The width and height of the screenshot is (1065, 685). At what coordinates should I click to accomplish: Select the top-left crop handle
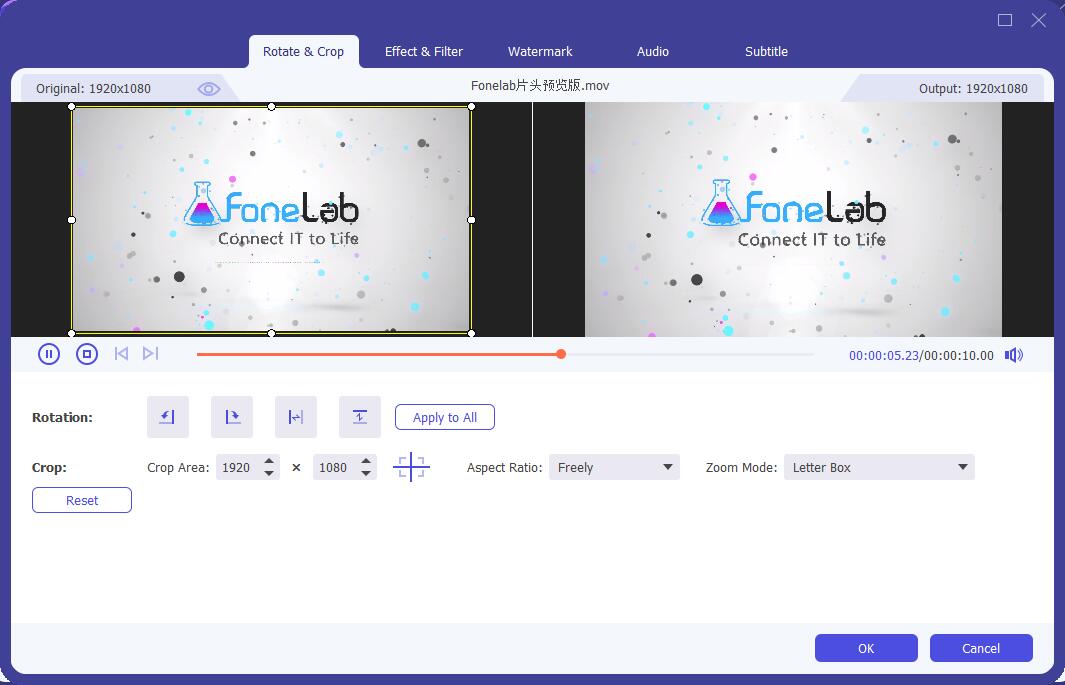(x=72, y=107)
